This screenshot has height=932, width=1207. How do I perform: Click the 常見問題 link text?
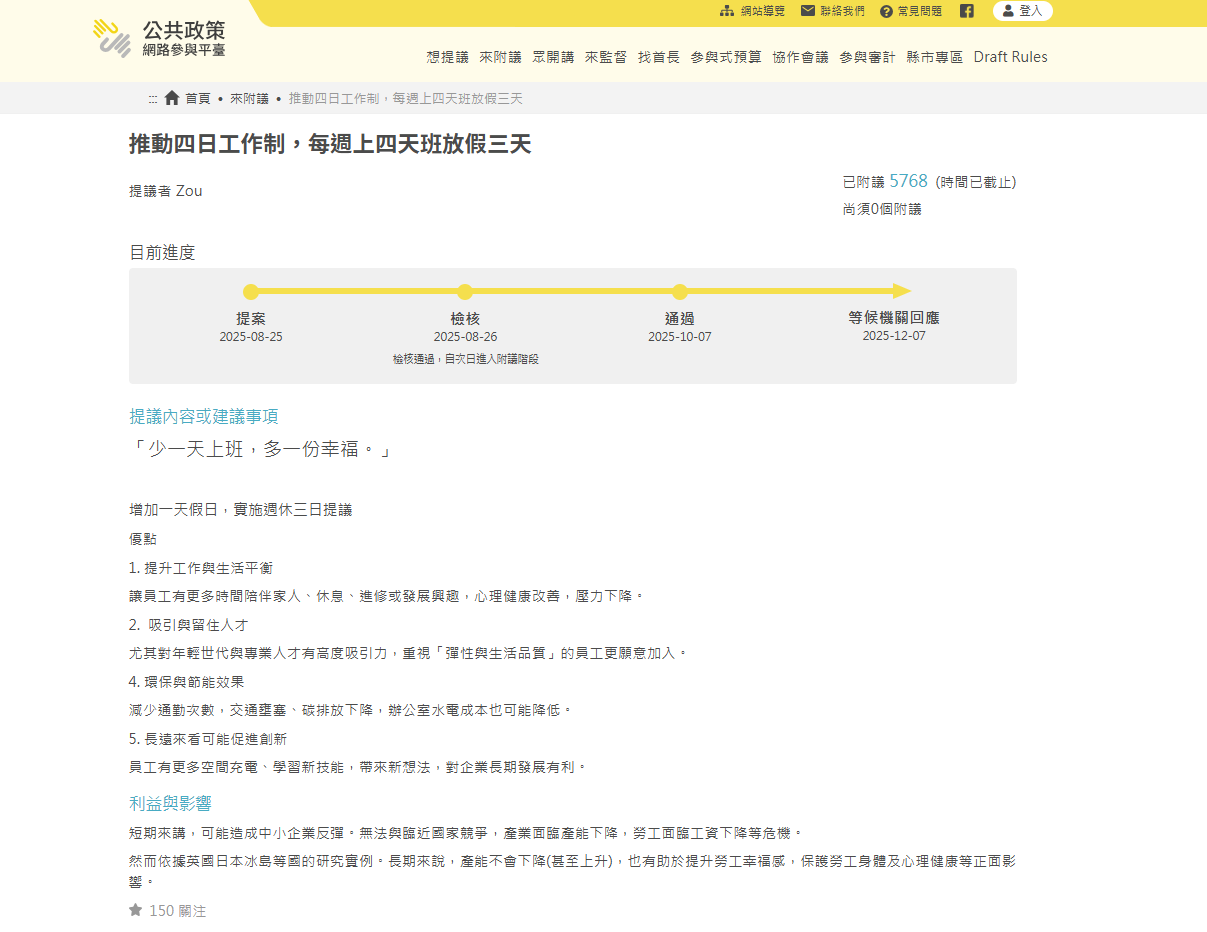pyautogui.click(x=920, y=11)
